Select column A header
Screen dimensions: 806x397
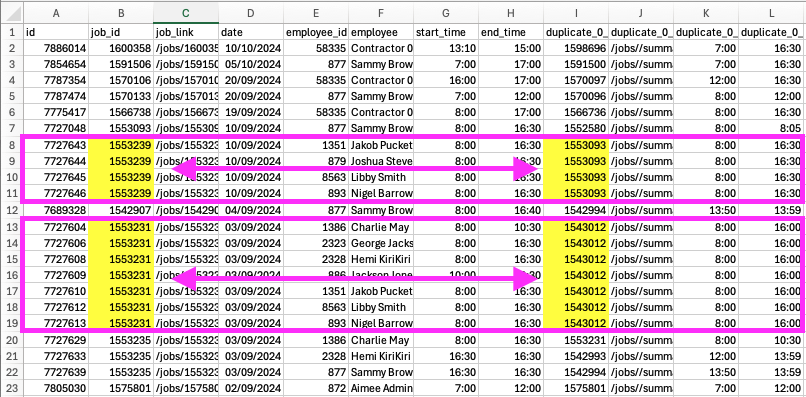[56, 13]
